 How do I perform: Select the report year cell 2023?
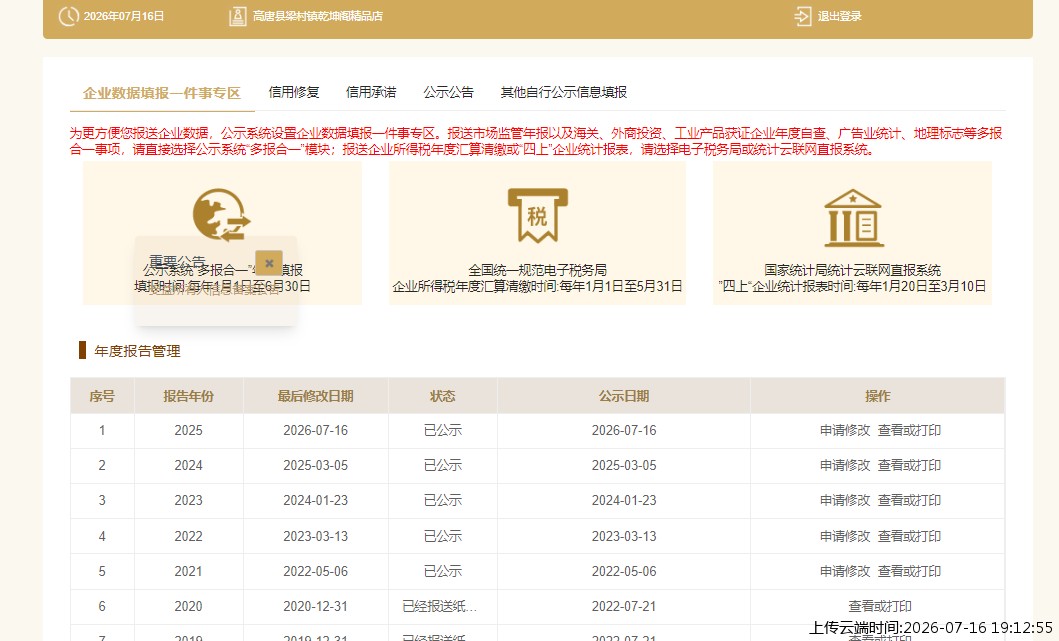188,501
